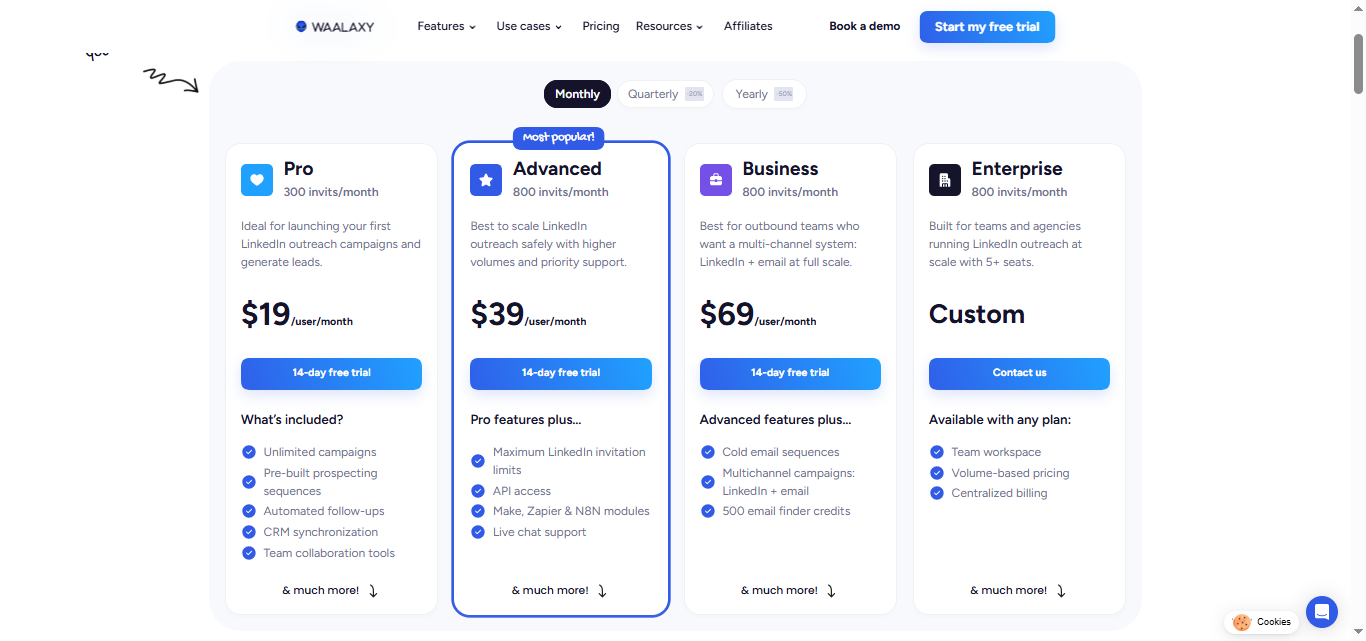Switch to Quarterly billing
Image resolution: width=1366 pixels, height=641 pixels.
(666, 94)
